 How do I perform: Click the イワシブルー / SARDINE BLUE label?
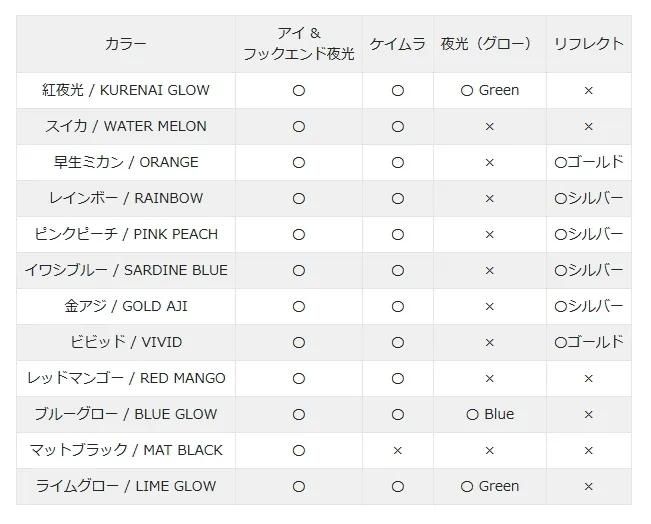click(126, 270)
